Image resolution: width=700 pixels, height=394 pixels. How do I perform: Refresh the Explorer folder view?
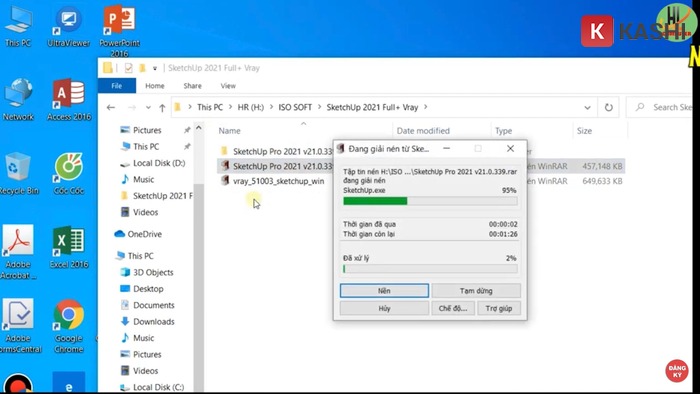coord(608,108)
